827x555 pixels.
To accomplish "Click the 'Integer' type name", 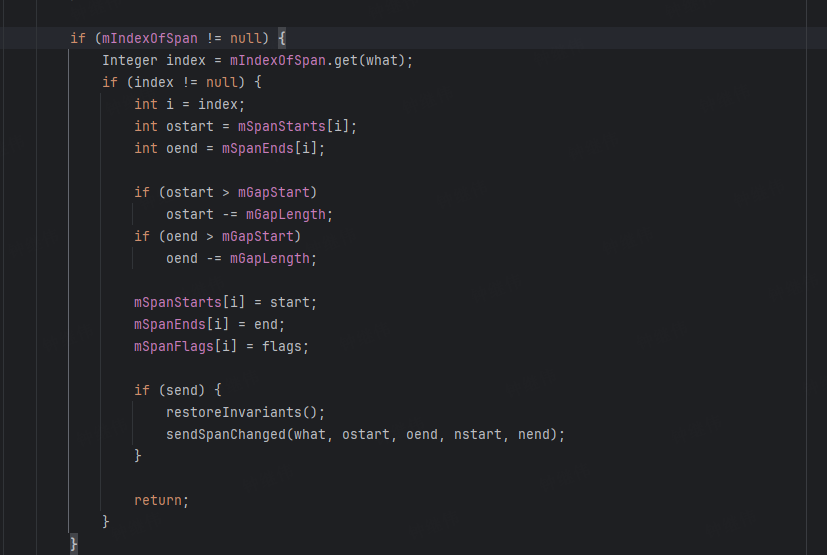I will (130, 61).
